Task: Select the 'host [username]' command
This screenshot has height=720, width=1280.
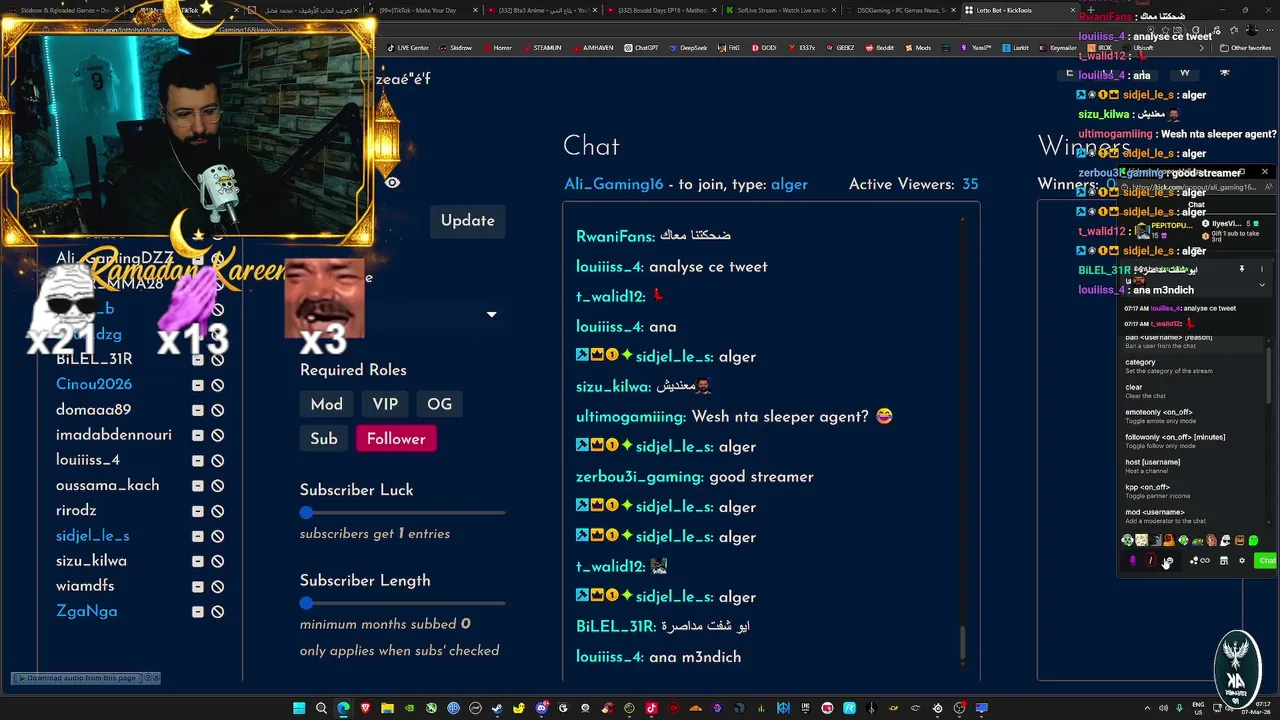Action: point(1190,466)
